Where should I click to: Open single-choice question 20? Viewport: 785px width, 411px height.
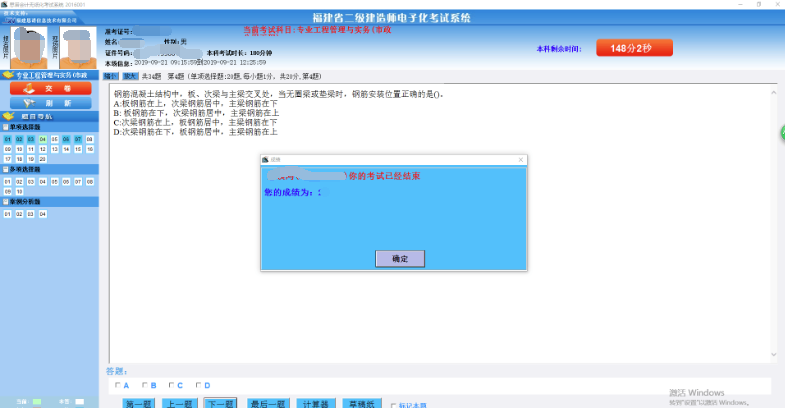(43, 159)
